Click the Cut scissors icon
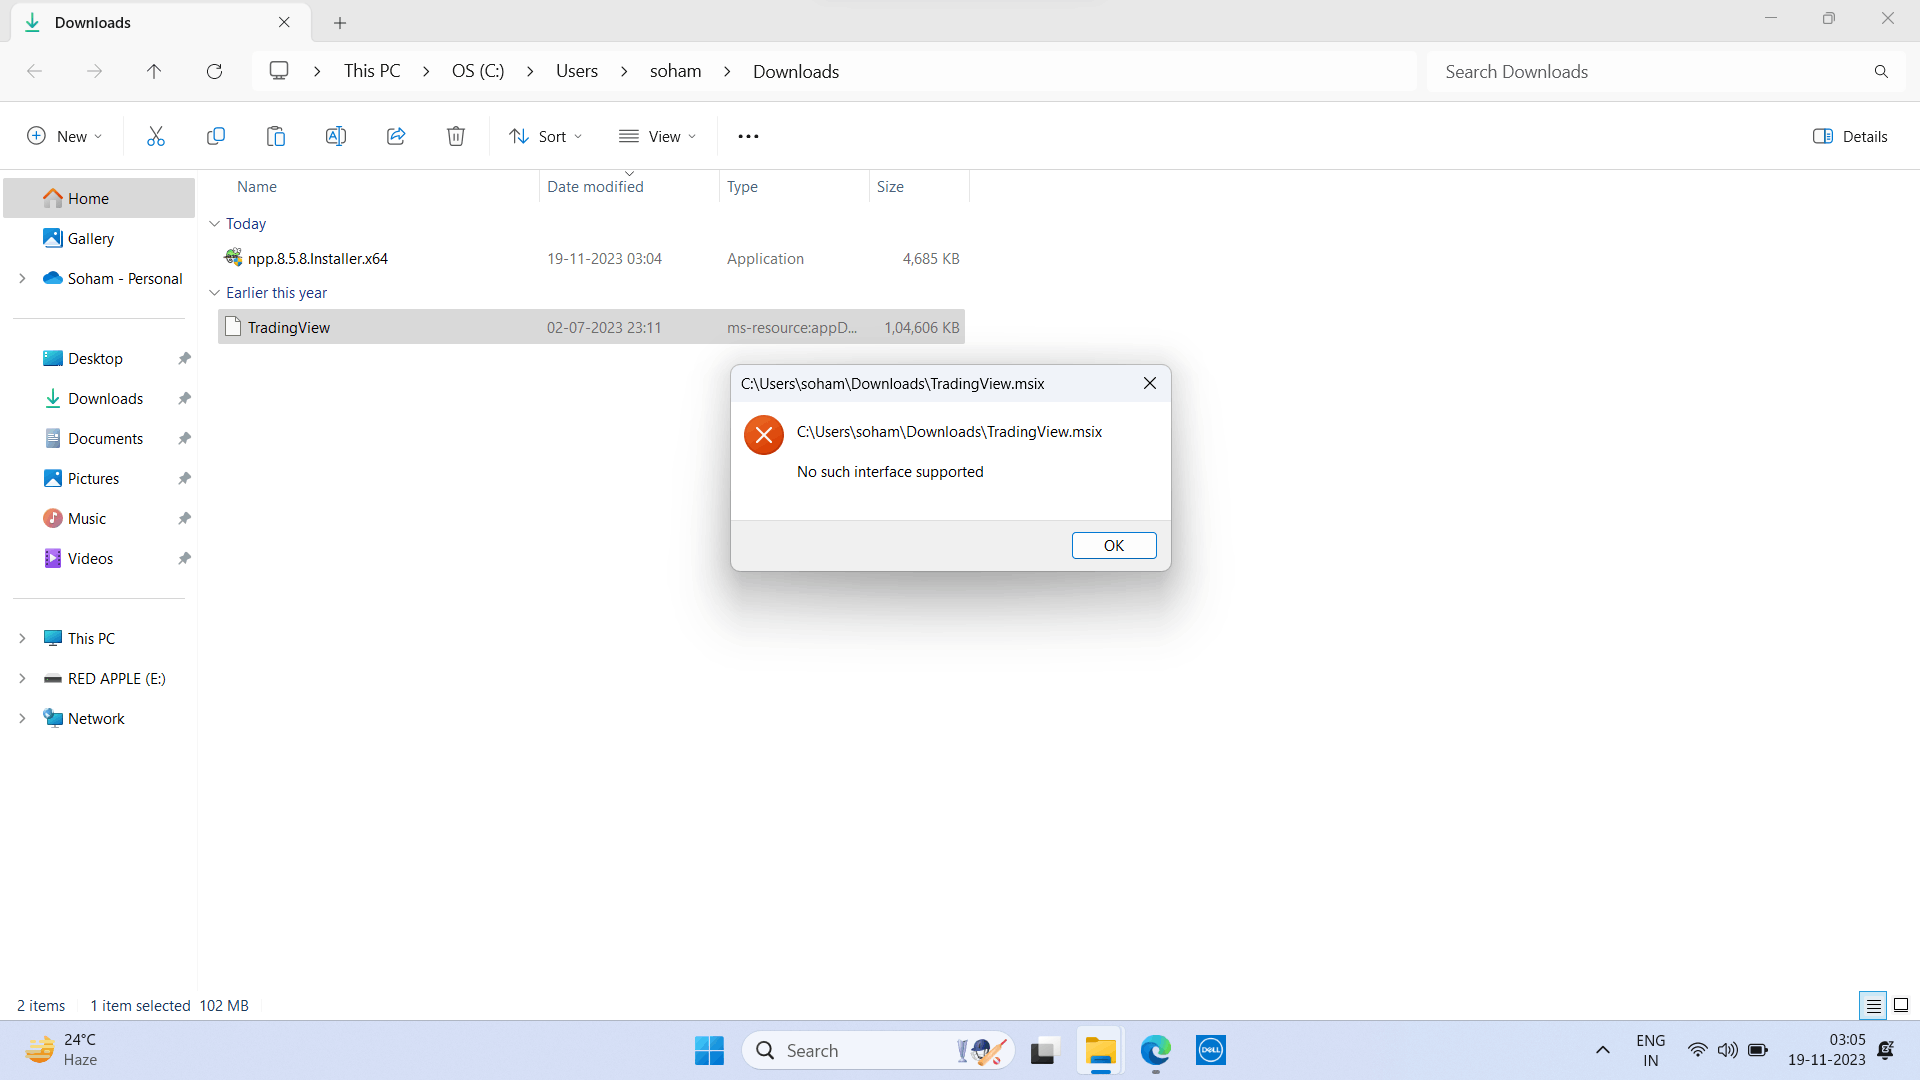This screenshot has width=1920, height=1080. (155, 136)
